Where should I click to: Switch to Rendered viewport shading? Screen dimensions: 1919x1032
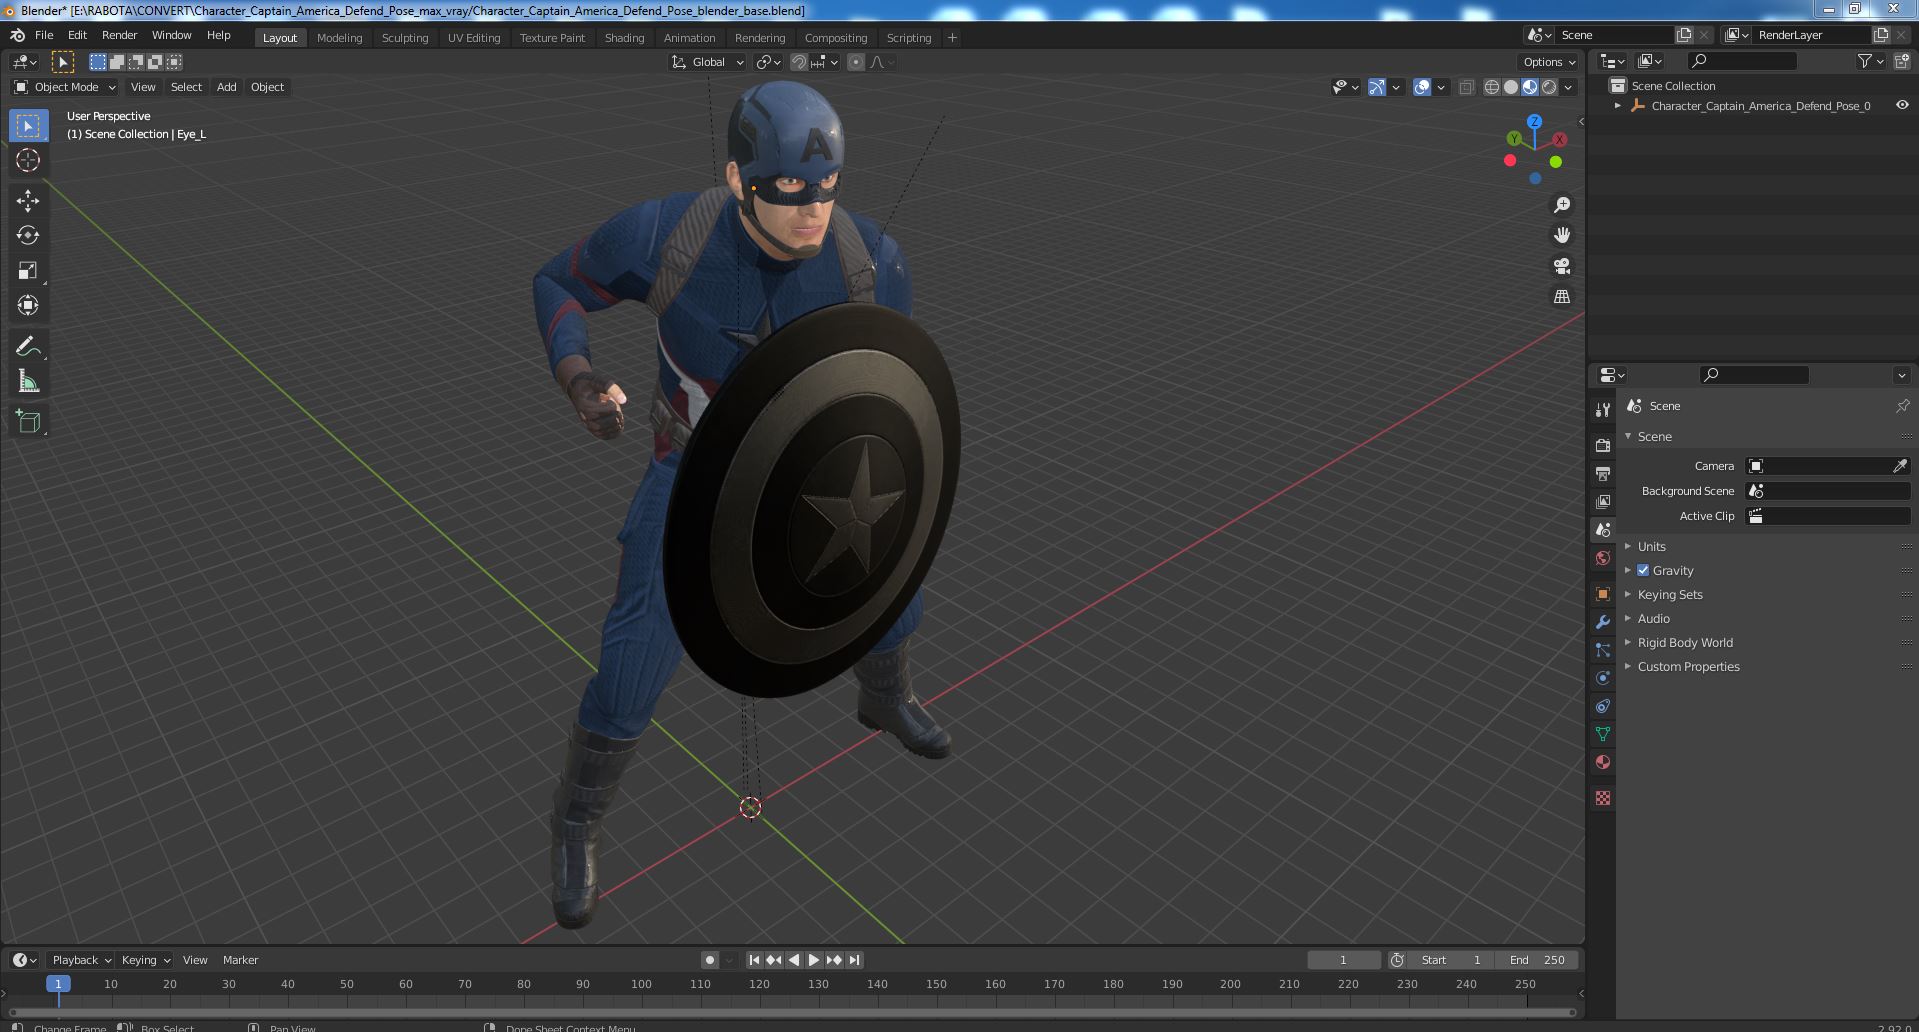point(1549,87)
